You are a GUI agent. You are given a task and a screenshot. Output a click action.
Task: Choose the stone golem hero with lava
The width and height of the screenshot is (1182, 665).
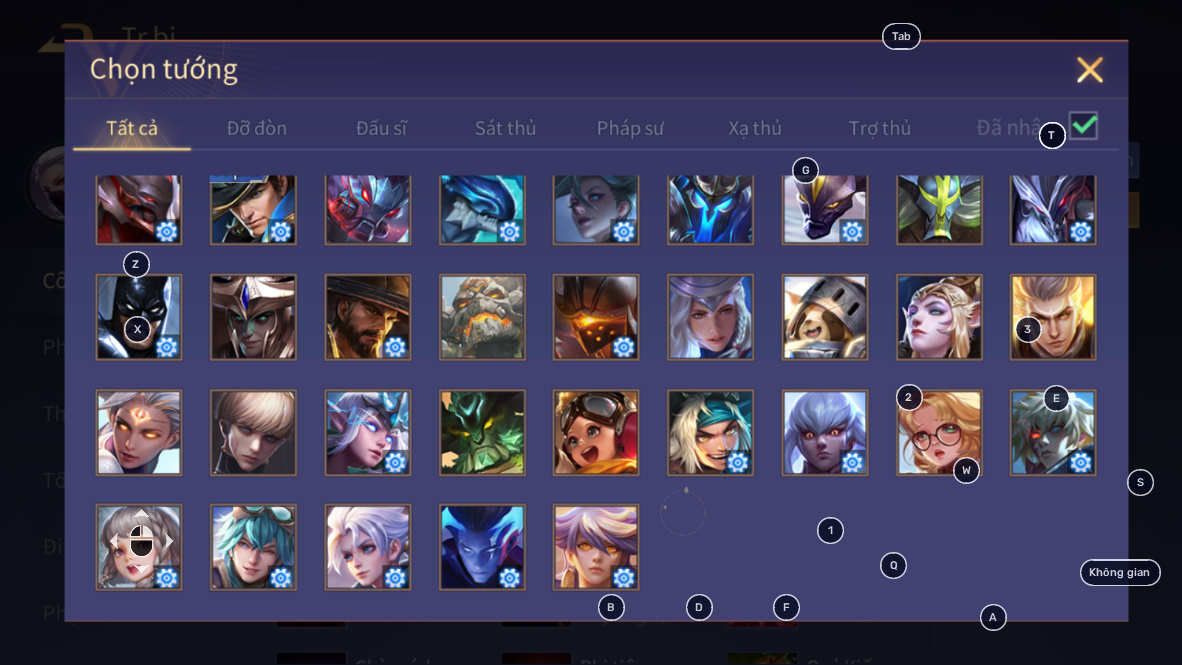coord(482,317)
